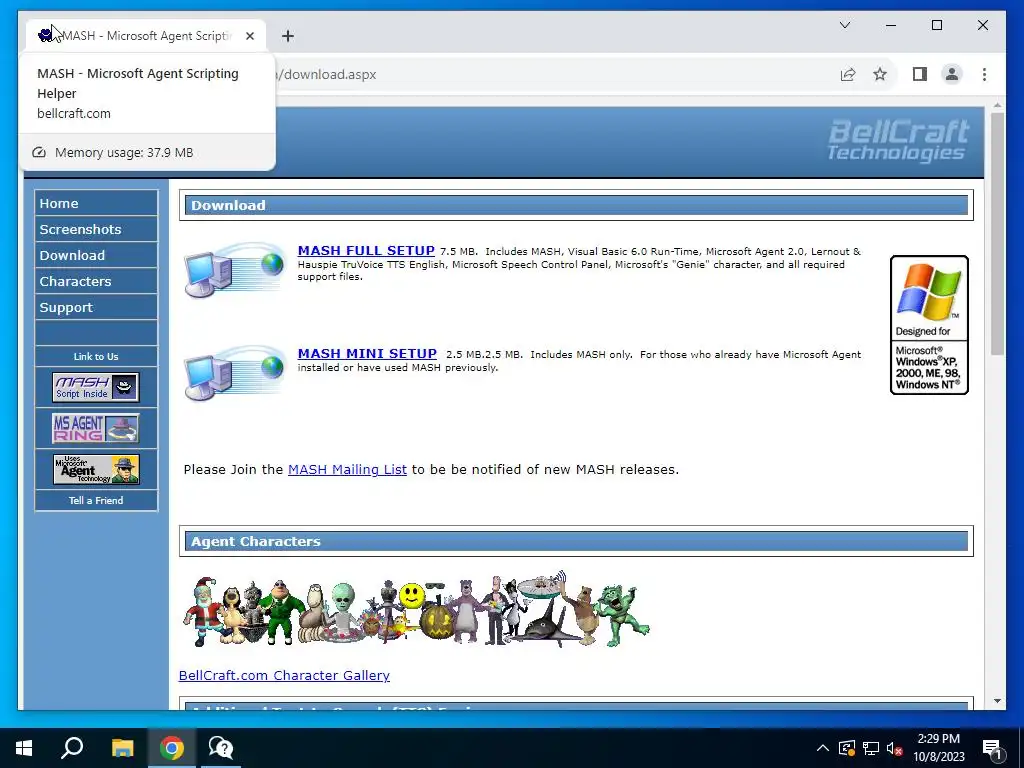Image resolution: width=1024 pixels, height=768 pixels.
Task: Open the MASH FULL SETUP download link
Action: pyautogui.click(x=366, y=251)
